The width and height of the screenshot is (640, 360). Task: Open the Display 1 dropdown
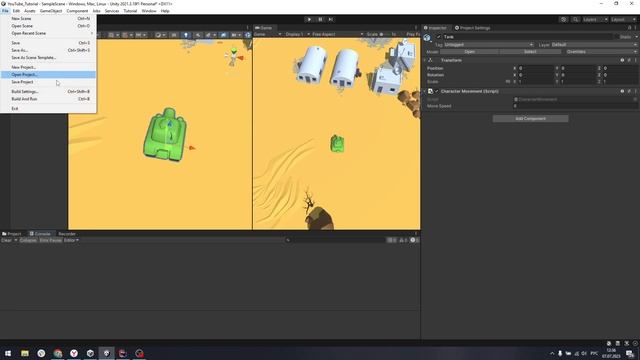(x=298, y=34)
